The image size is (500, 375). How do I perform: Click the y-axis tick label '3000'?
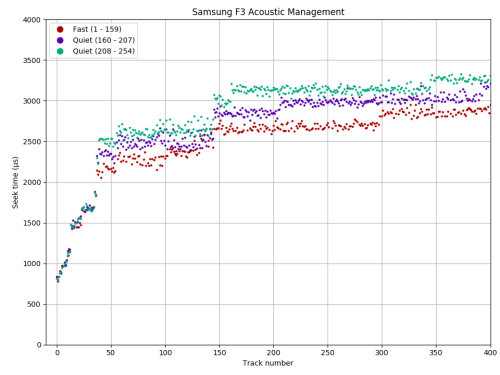tap(32, 101)
